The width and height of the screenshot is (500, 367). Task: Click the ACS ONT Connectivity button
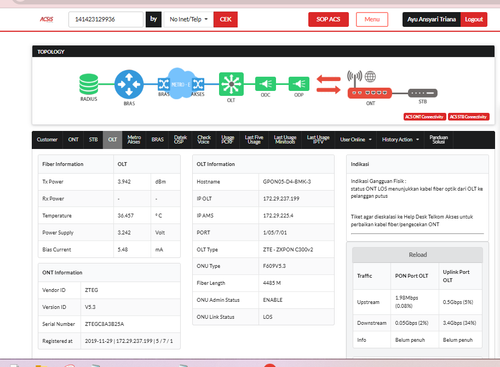tap(424, 117)
